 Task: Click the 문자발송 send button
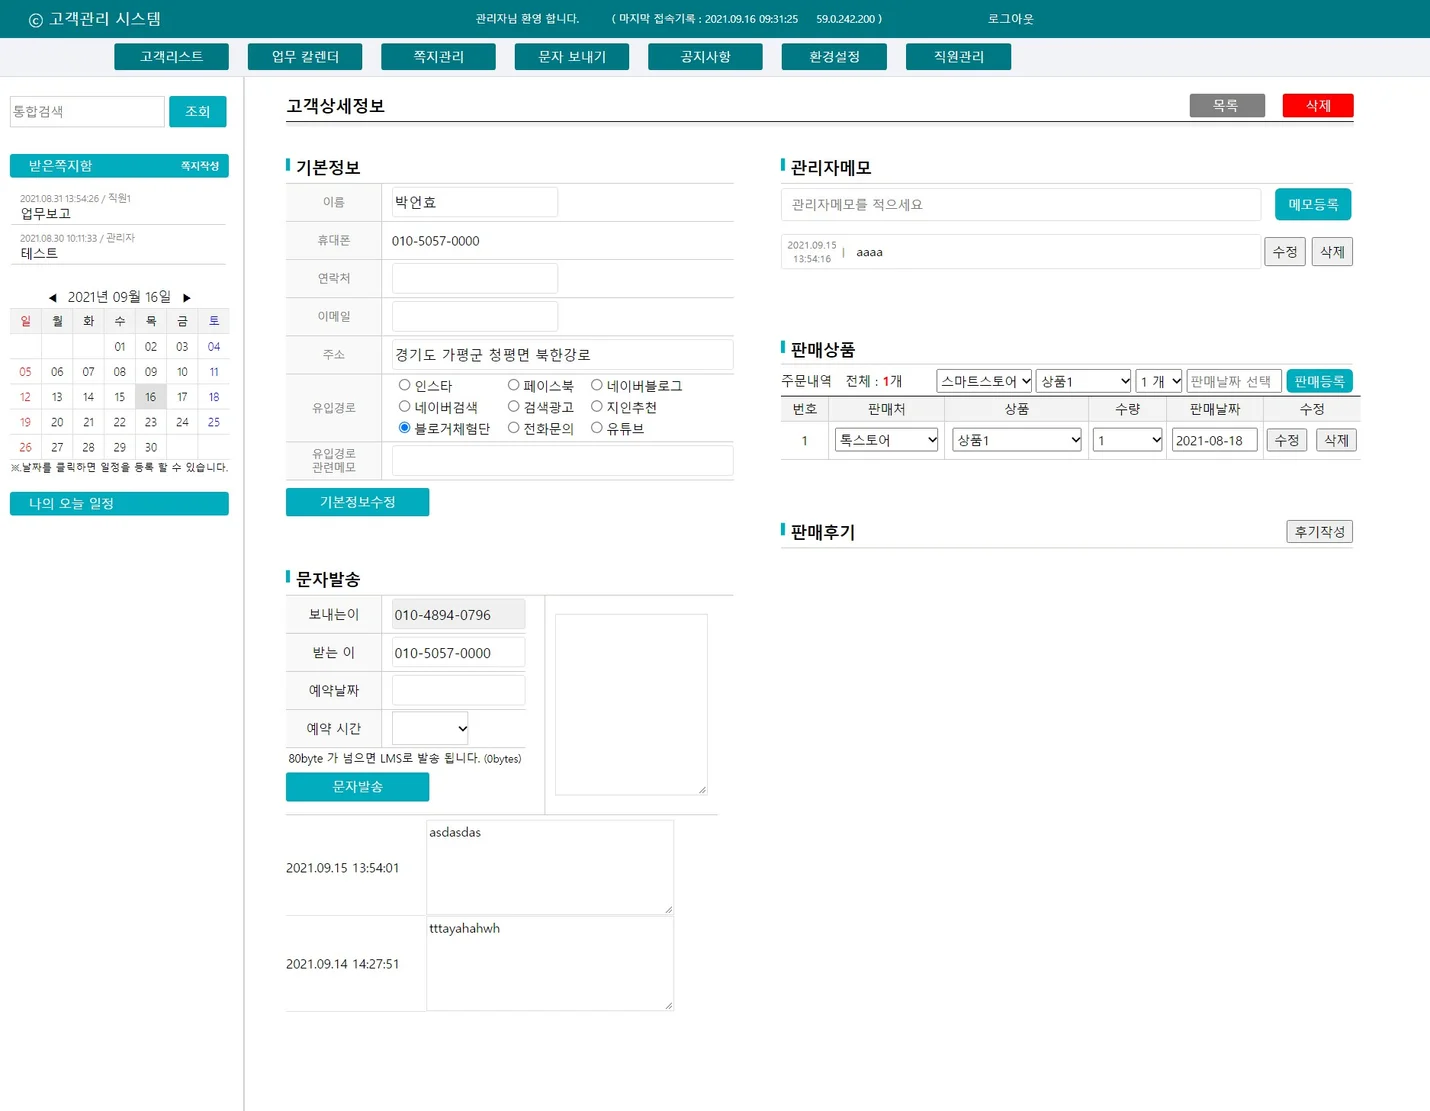point(357,787)
